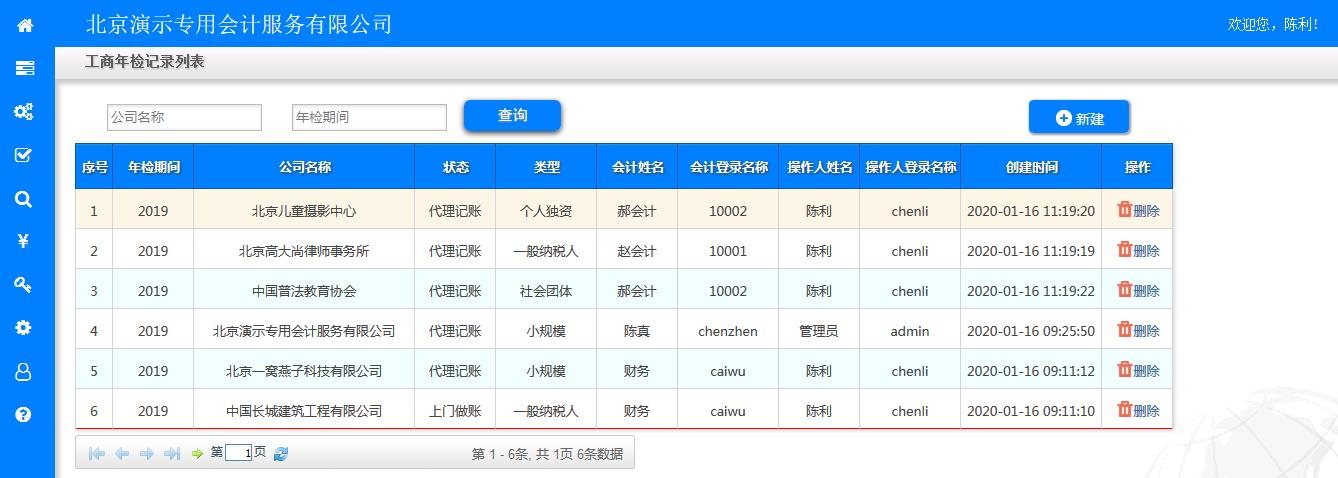The height and width of the screenshot is (478, 1338).
Task: Sort by 类型 column header
Action: 546,167
